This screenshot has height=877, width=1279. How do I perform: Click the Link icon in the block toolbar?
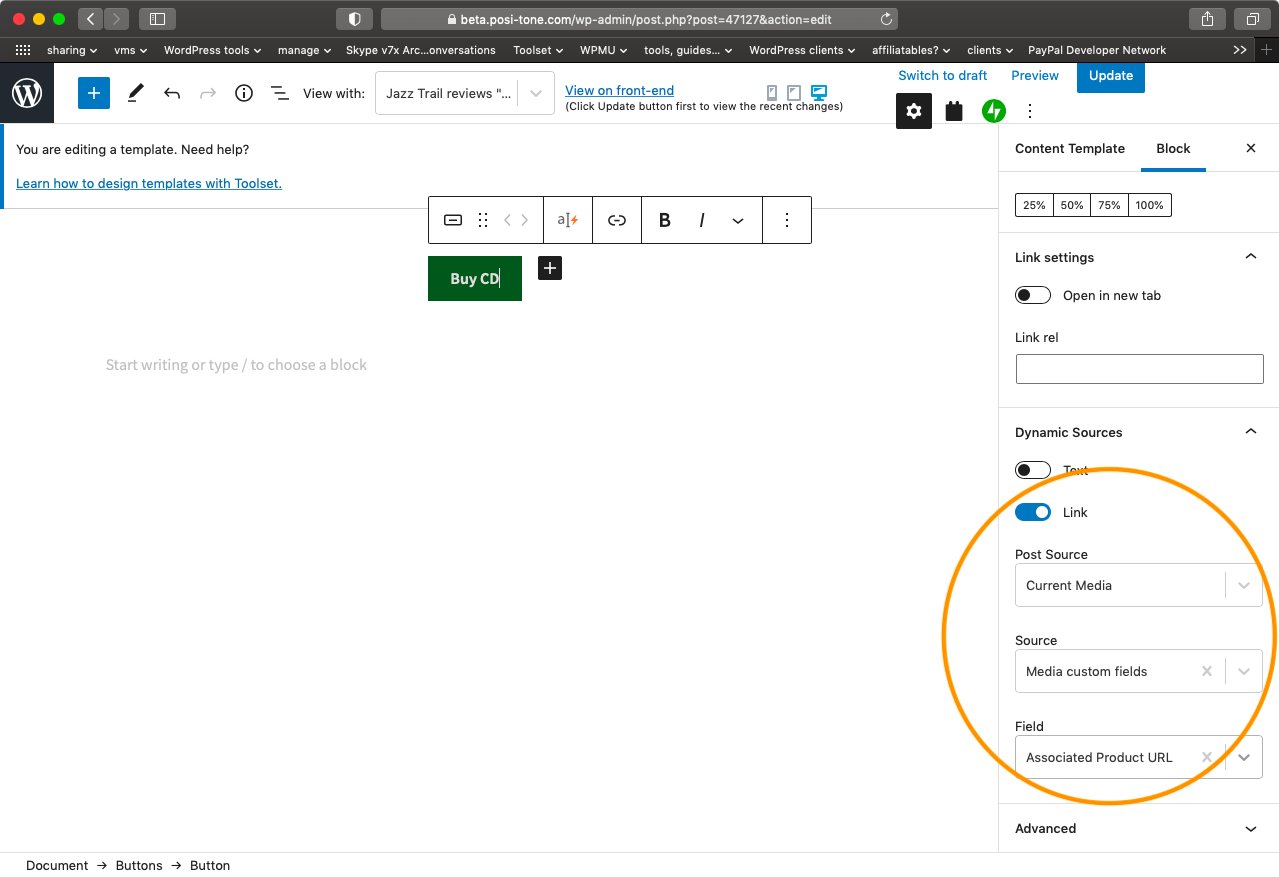(616, 220)
